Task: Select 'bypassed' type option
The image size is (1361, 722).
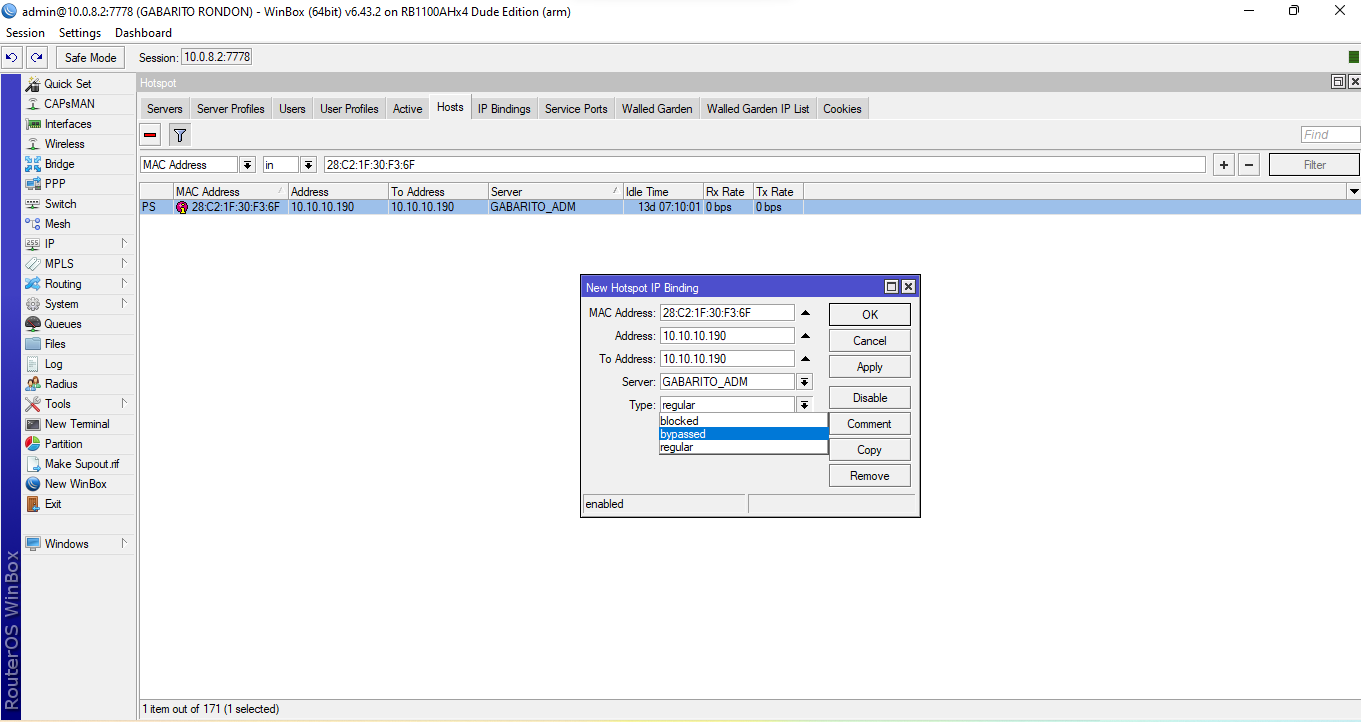Action: (743, 434)
